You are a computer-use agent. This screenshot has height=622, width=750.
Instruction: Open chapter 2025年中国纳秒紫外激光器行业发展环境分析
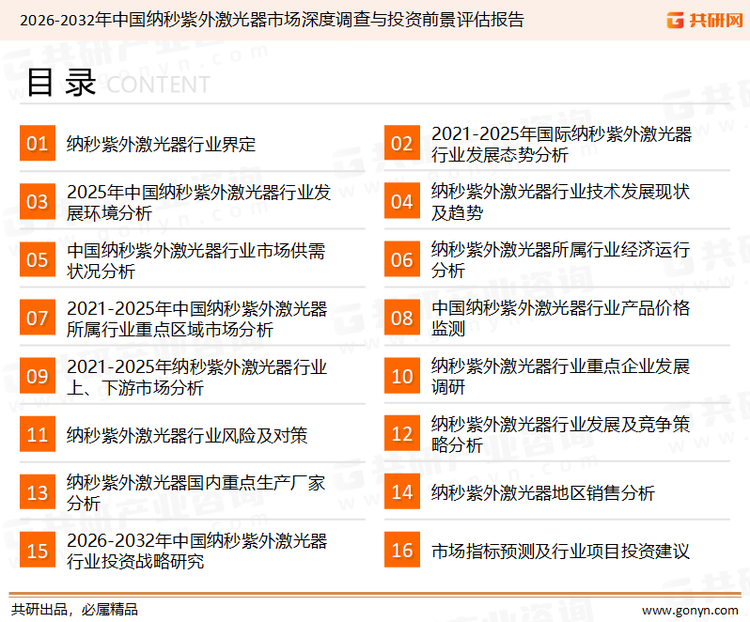pyautogui.click(x=199, y=202)
